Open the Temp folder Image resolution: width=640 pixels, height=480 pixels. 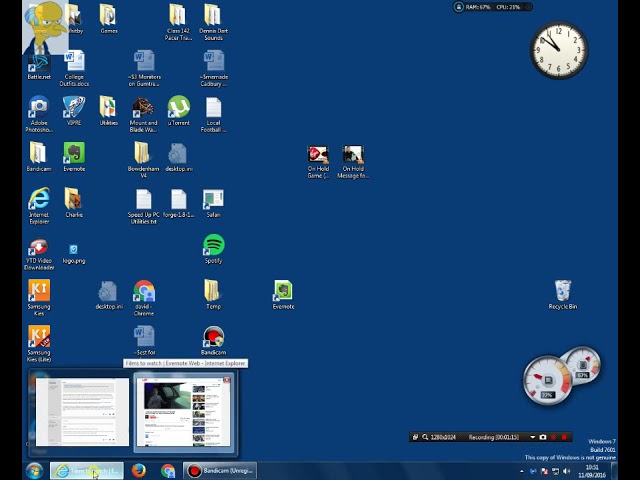click(213, 295)
